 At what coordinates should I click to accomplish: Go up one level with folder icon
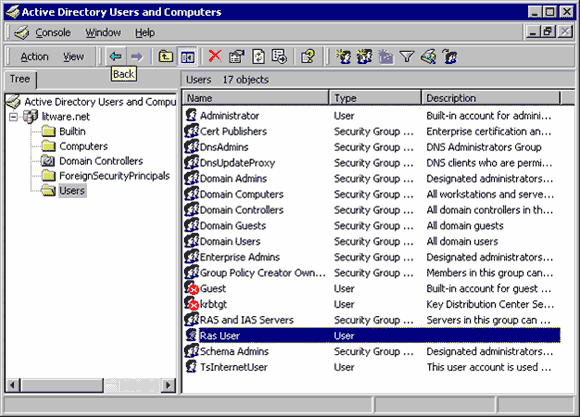click(x=165, y=57)
